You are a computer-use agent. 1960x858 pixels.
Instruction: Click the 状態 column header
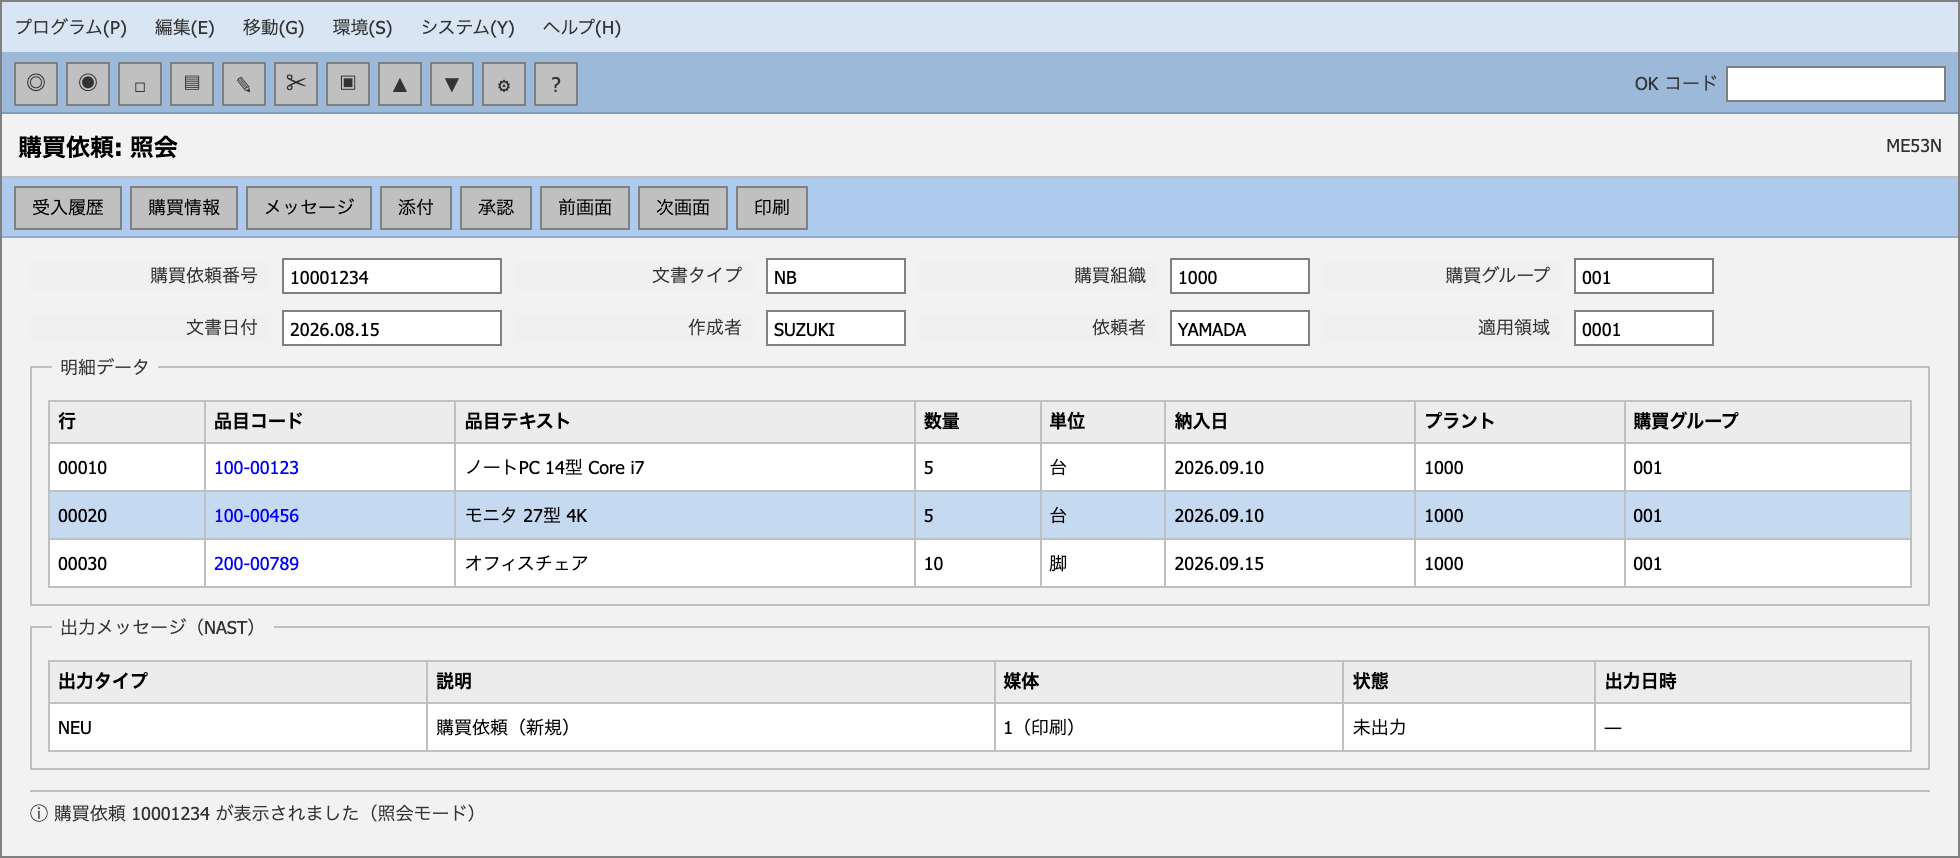[x=1469, y=682]
